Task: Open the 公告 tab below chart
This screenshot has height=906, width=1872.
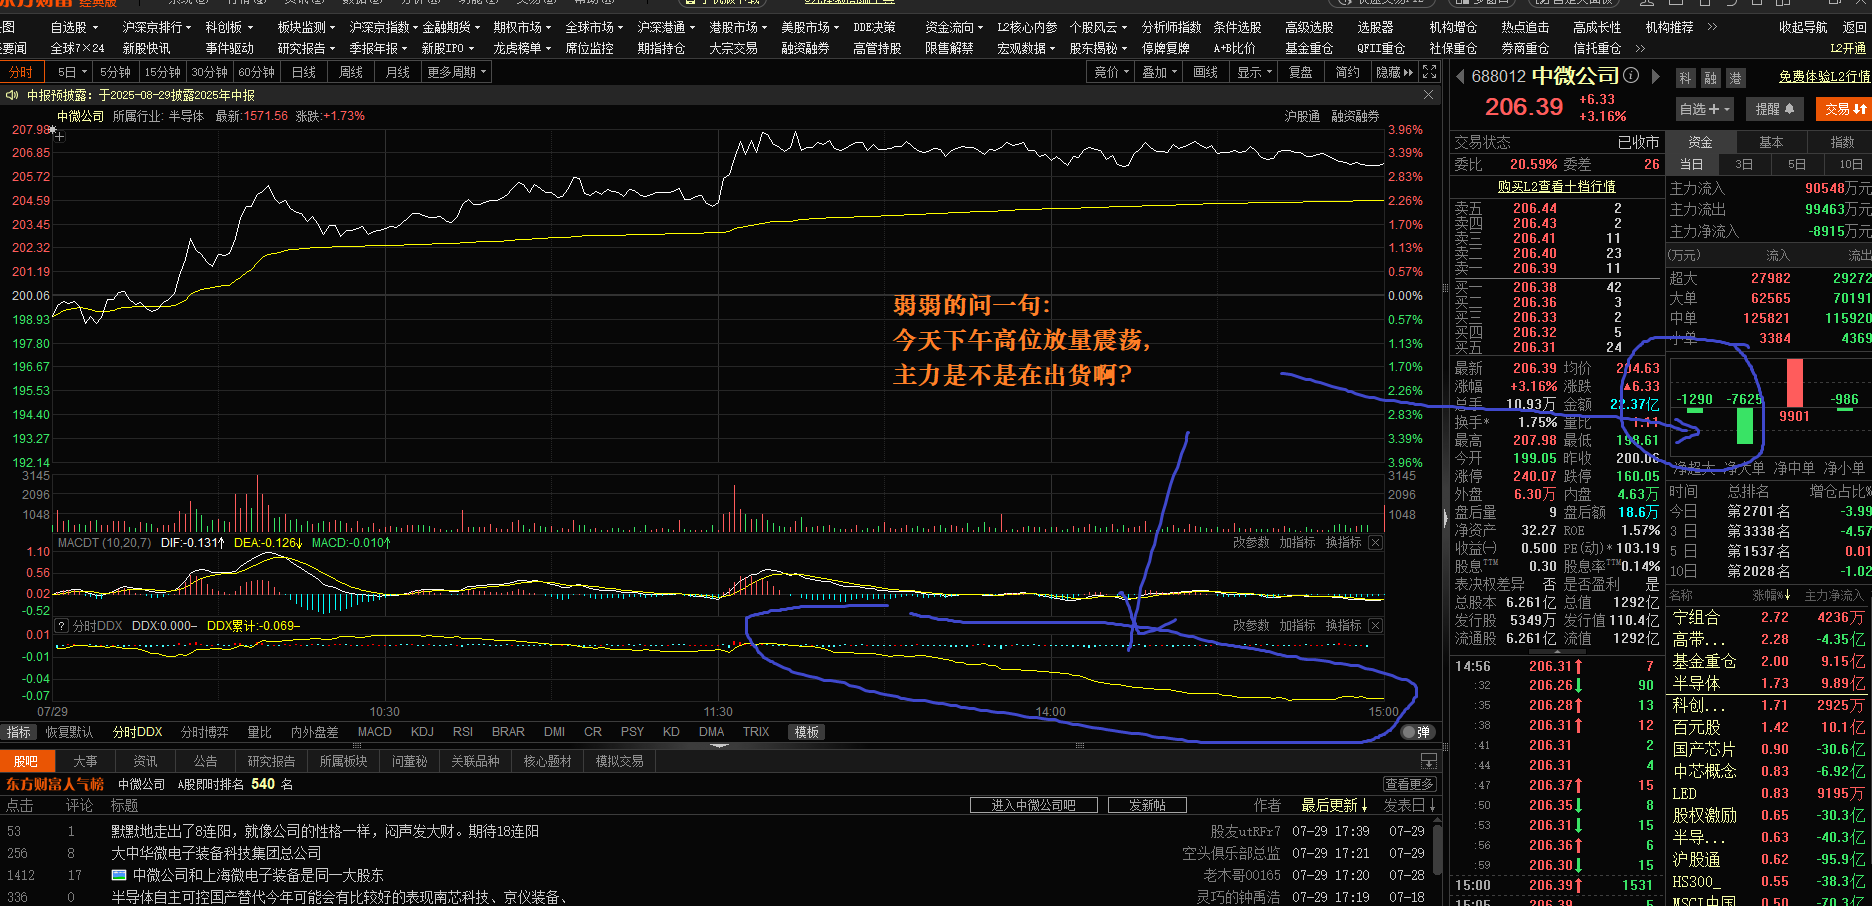Action: (206, 761)
